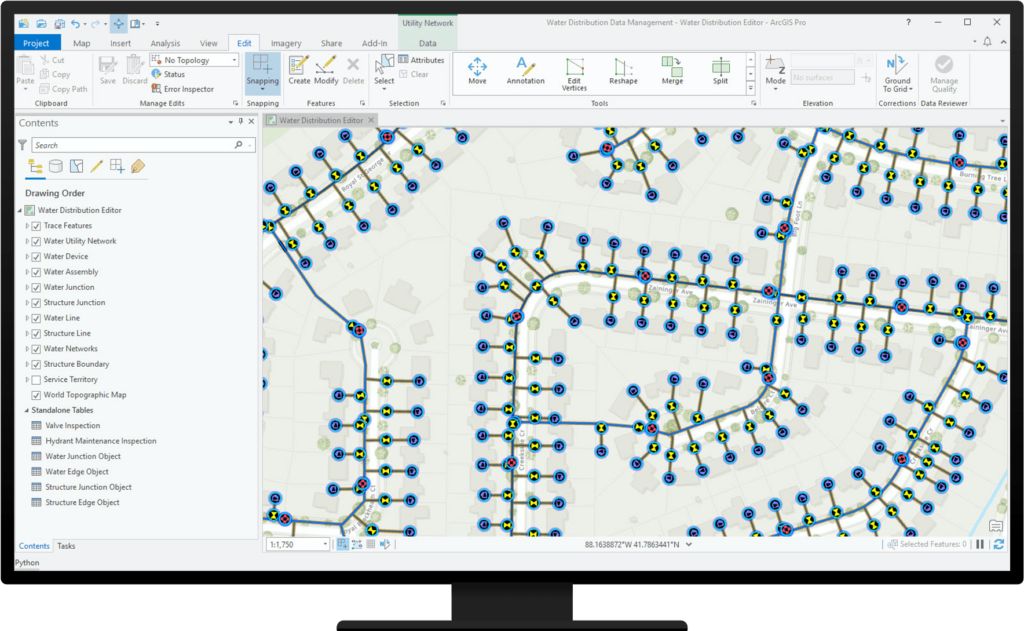
Task: Pause map drawing with the pause icon
Action: [980, 544]
